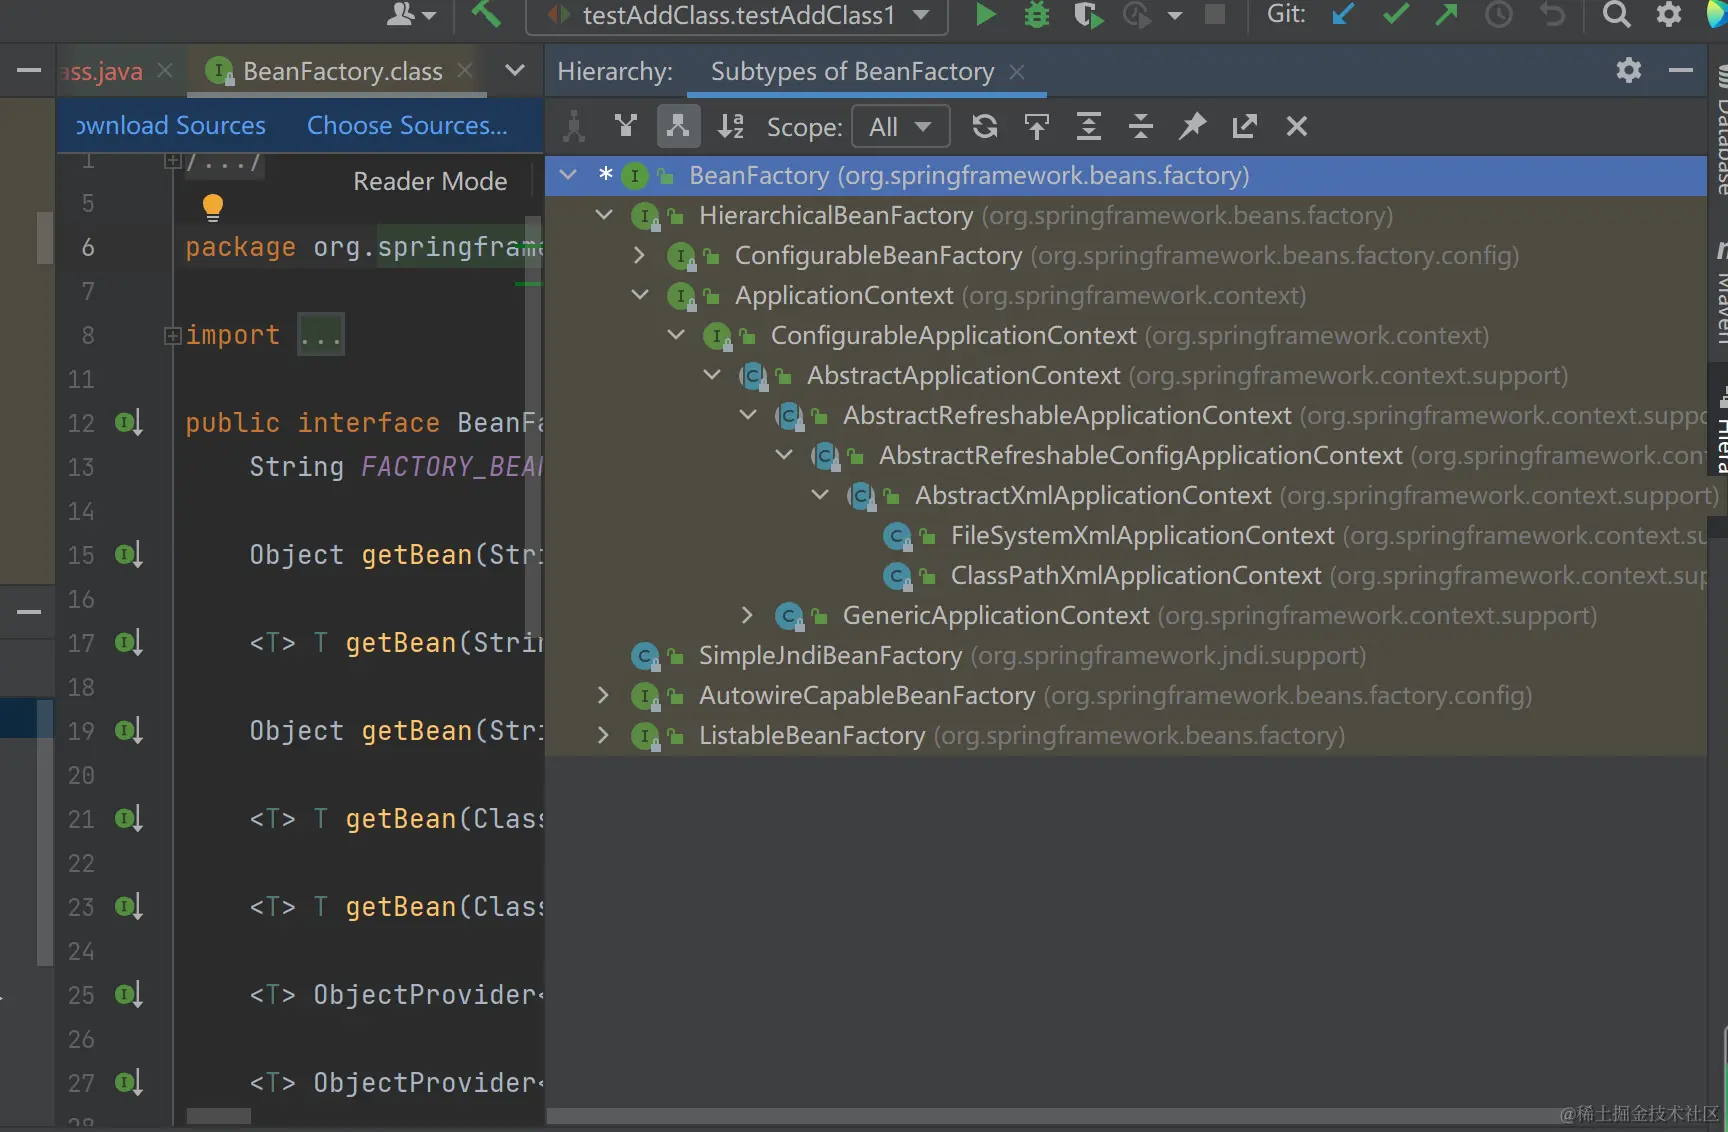The image size is (1728, 1132).
Task: Collapse ConfigurableApplicationContext node
Action: (x=676, y=335)
